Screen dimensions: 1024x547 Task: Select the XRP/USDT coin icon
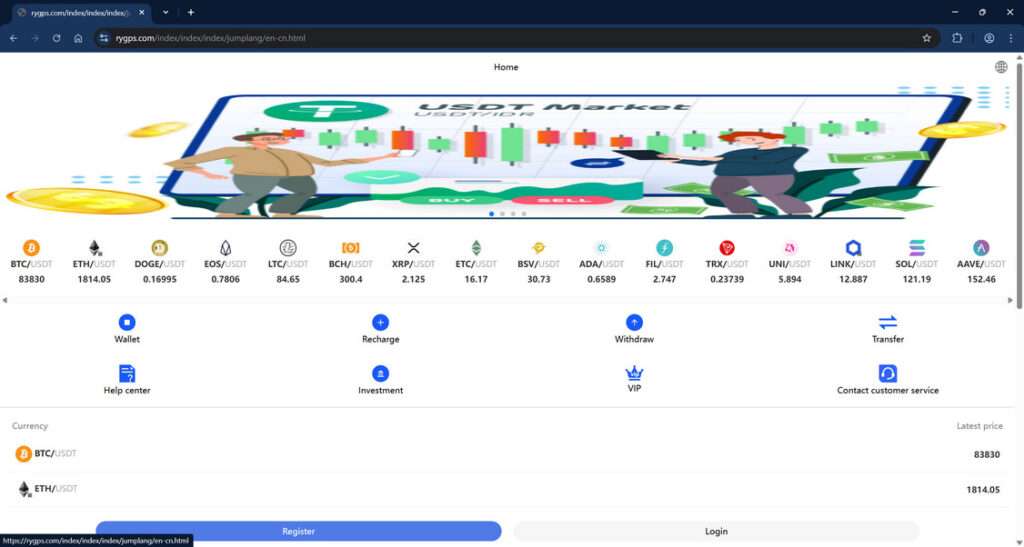coord(413,248)
